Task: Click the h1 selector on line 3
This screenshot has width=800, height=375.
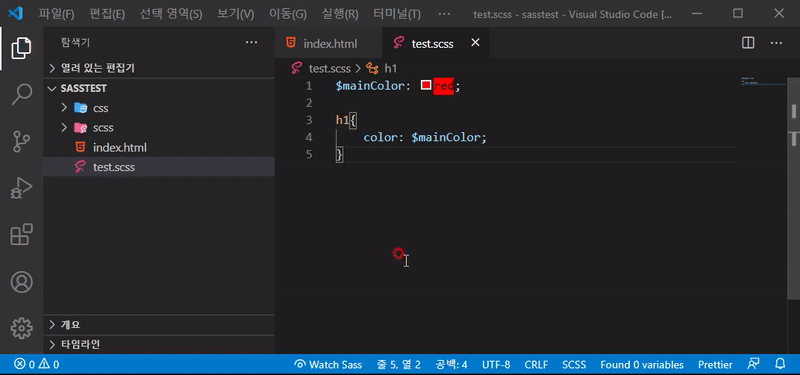Action: tap(342, 120)
